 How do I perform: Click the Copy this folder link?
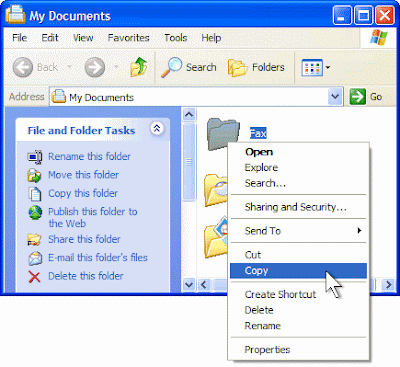(x=83, y=193)
